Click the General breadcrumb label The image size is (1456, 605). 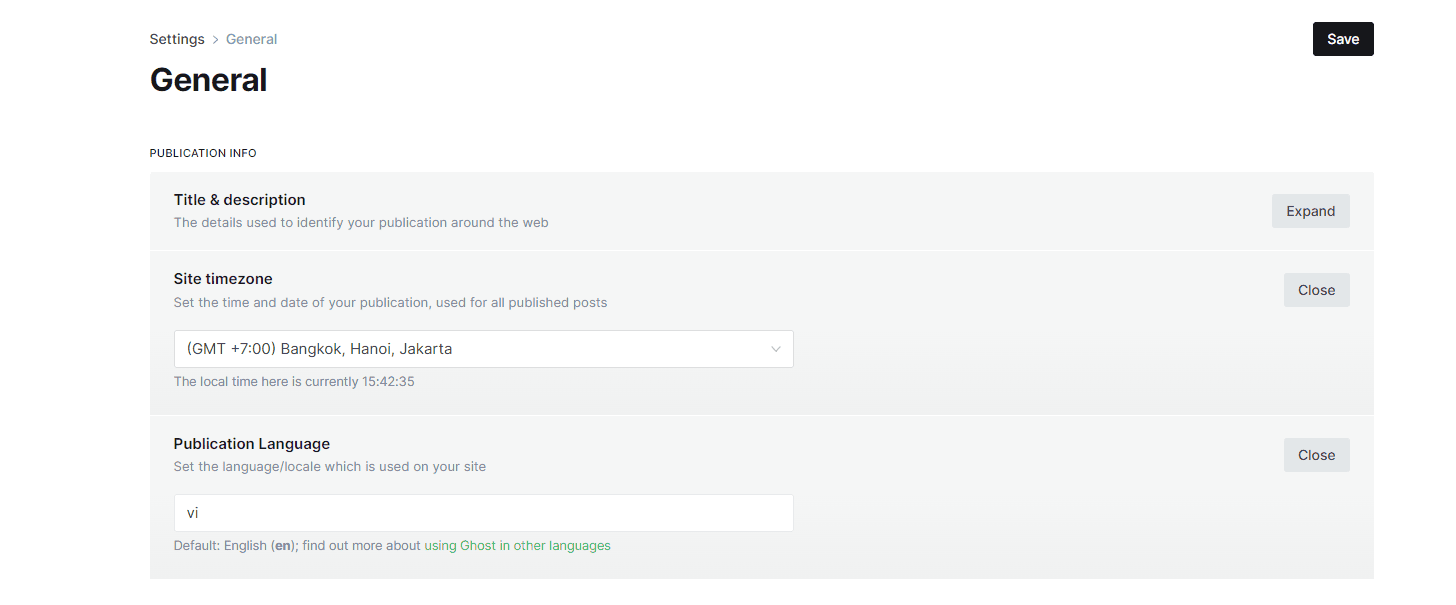(251, 38)
